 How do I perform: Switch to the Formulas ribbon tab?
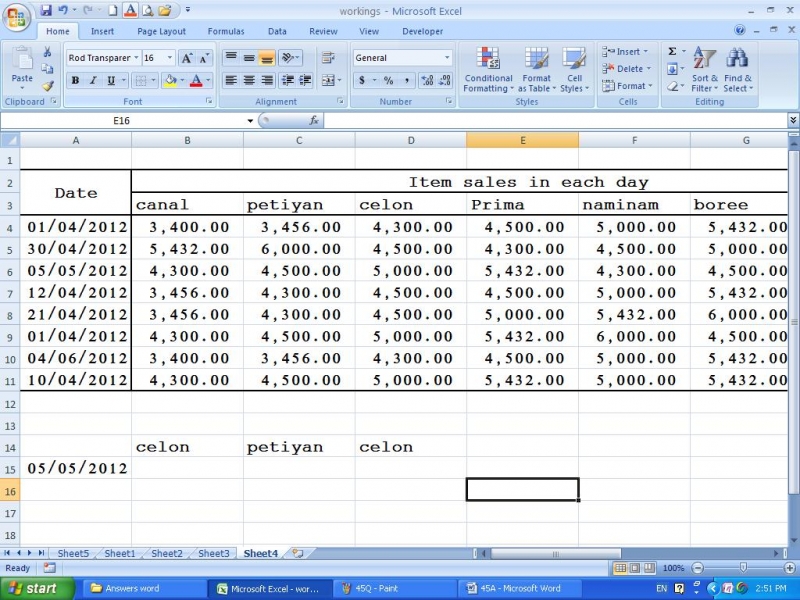tap(226, 31)
